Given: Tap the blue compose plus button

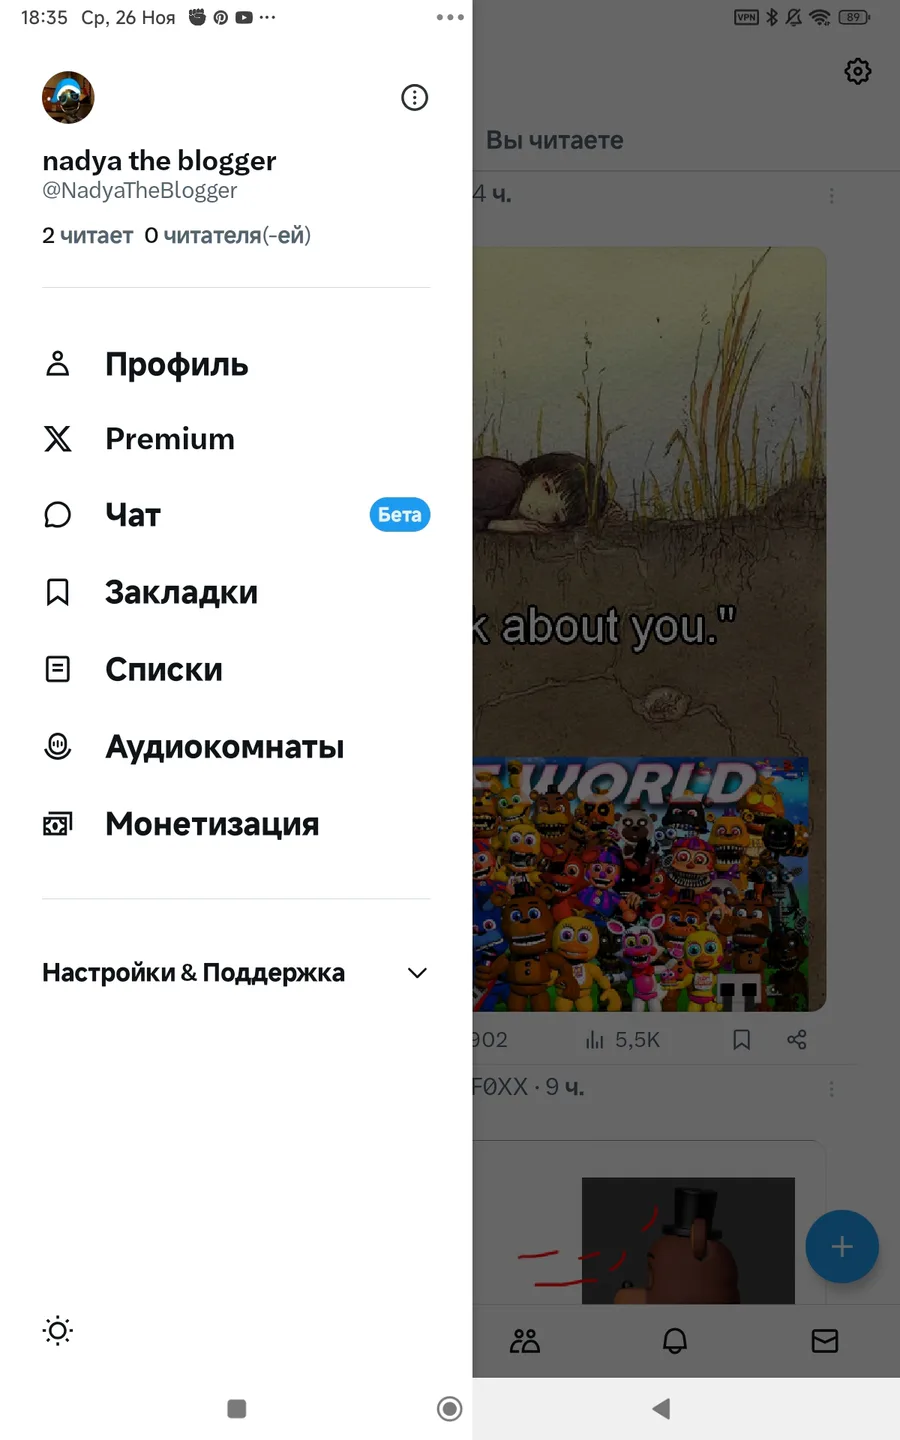Looking at the screenshot, I should point(842,1246).
